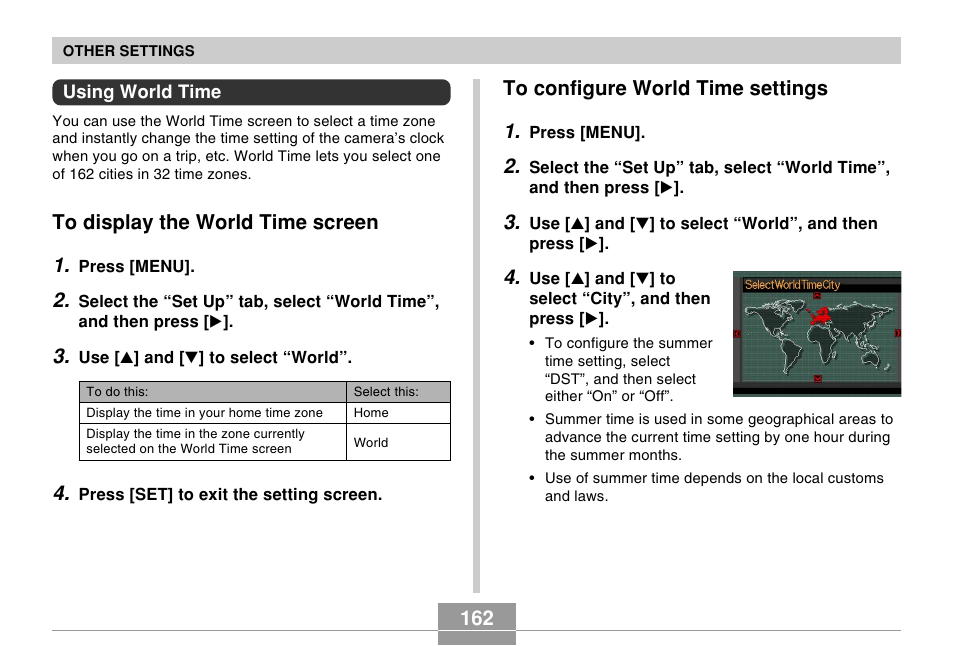This screenshot has width=954, height=646.
Task: Click 'Select World Time City' text in map image
Action: (792, 285)
